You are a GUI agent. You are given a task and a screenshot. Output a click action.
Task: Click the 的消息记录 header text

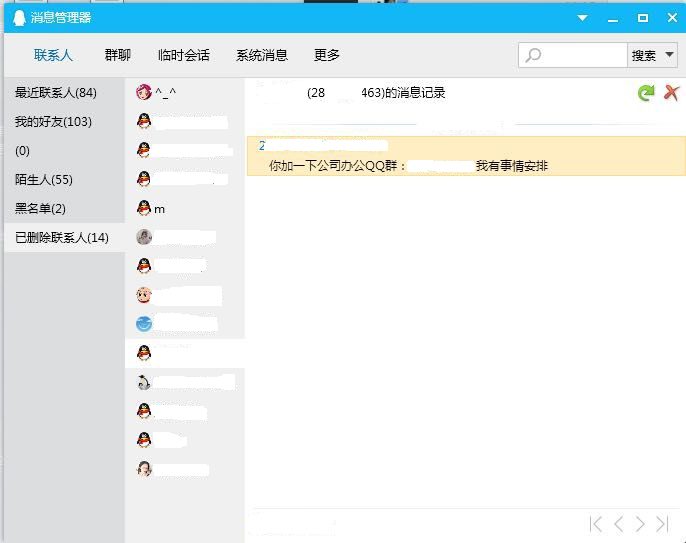coord(415,93)
